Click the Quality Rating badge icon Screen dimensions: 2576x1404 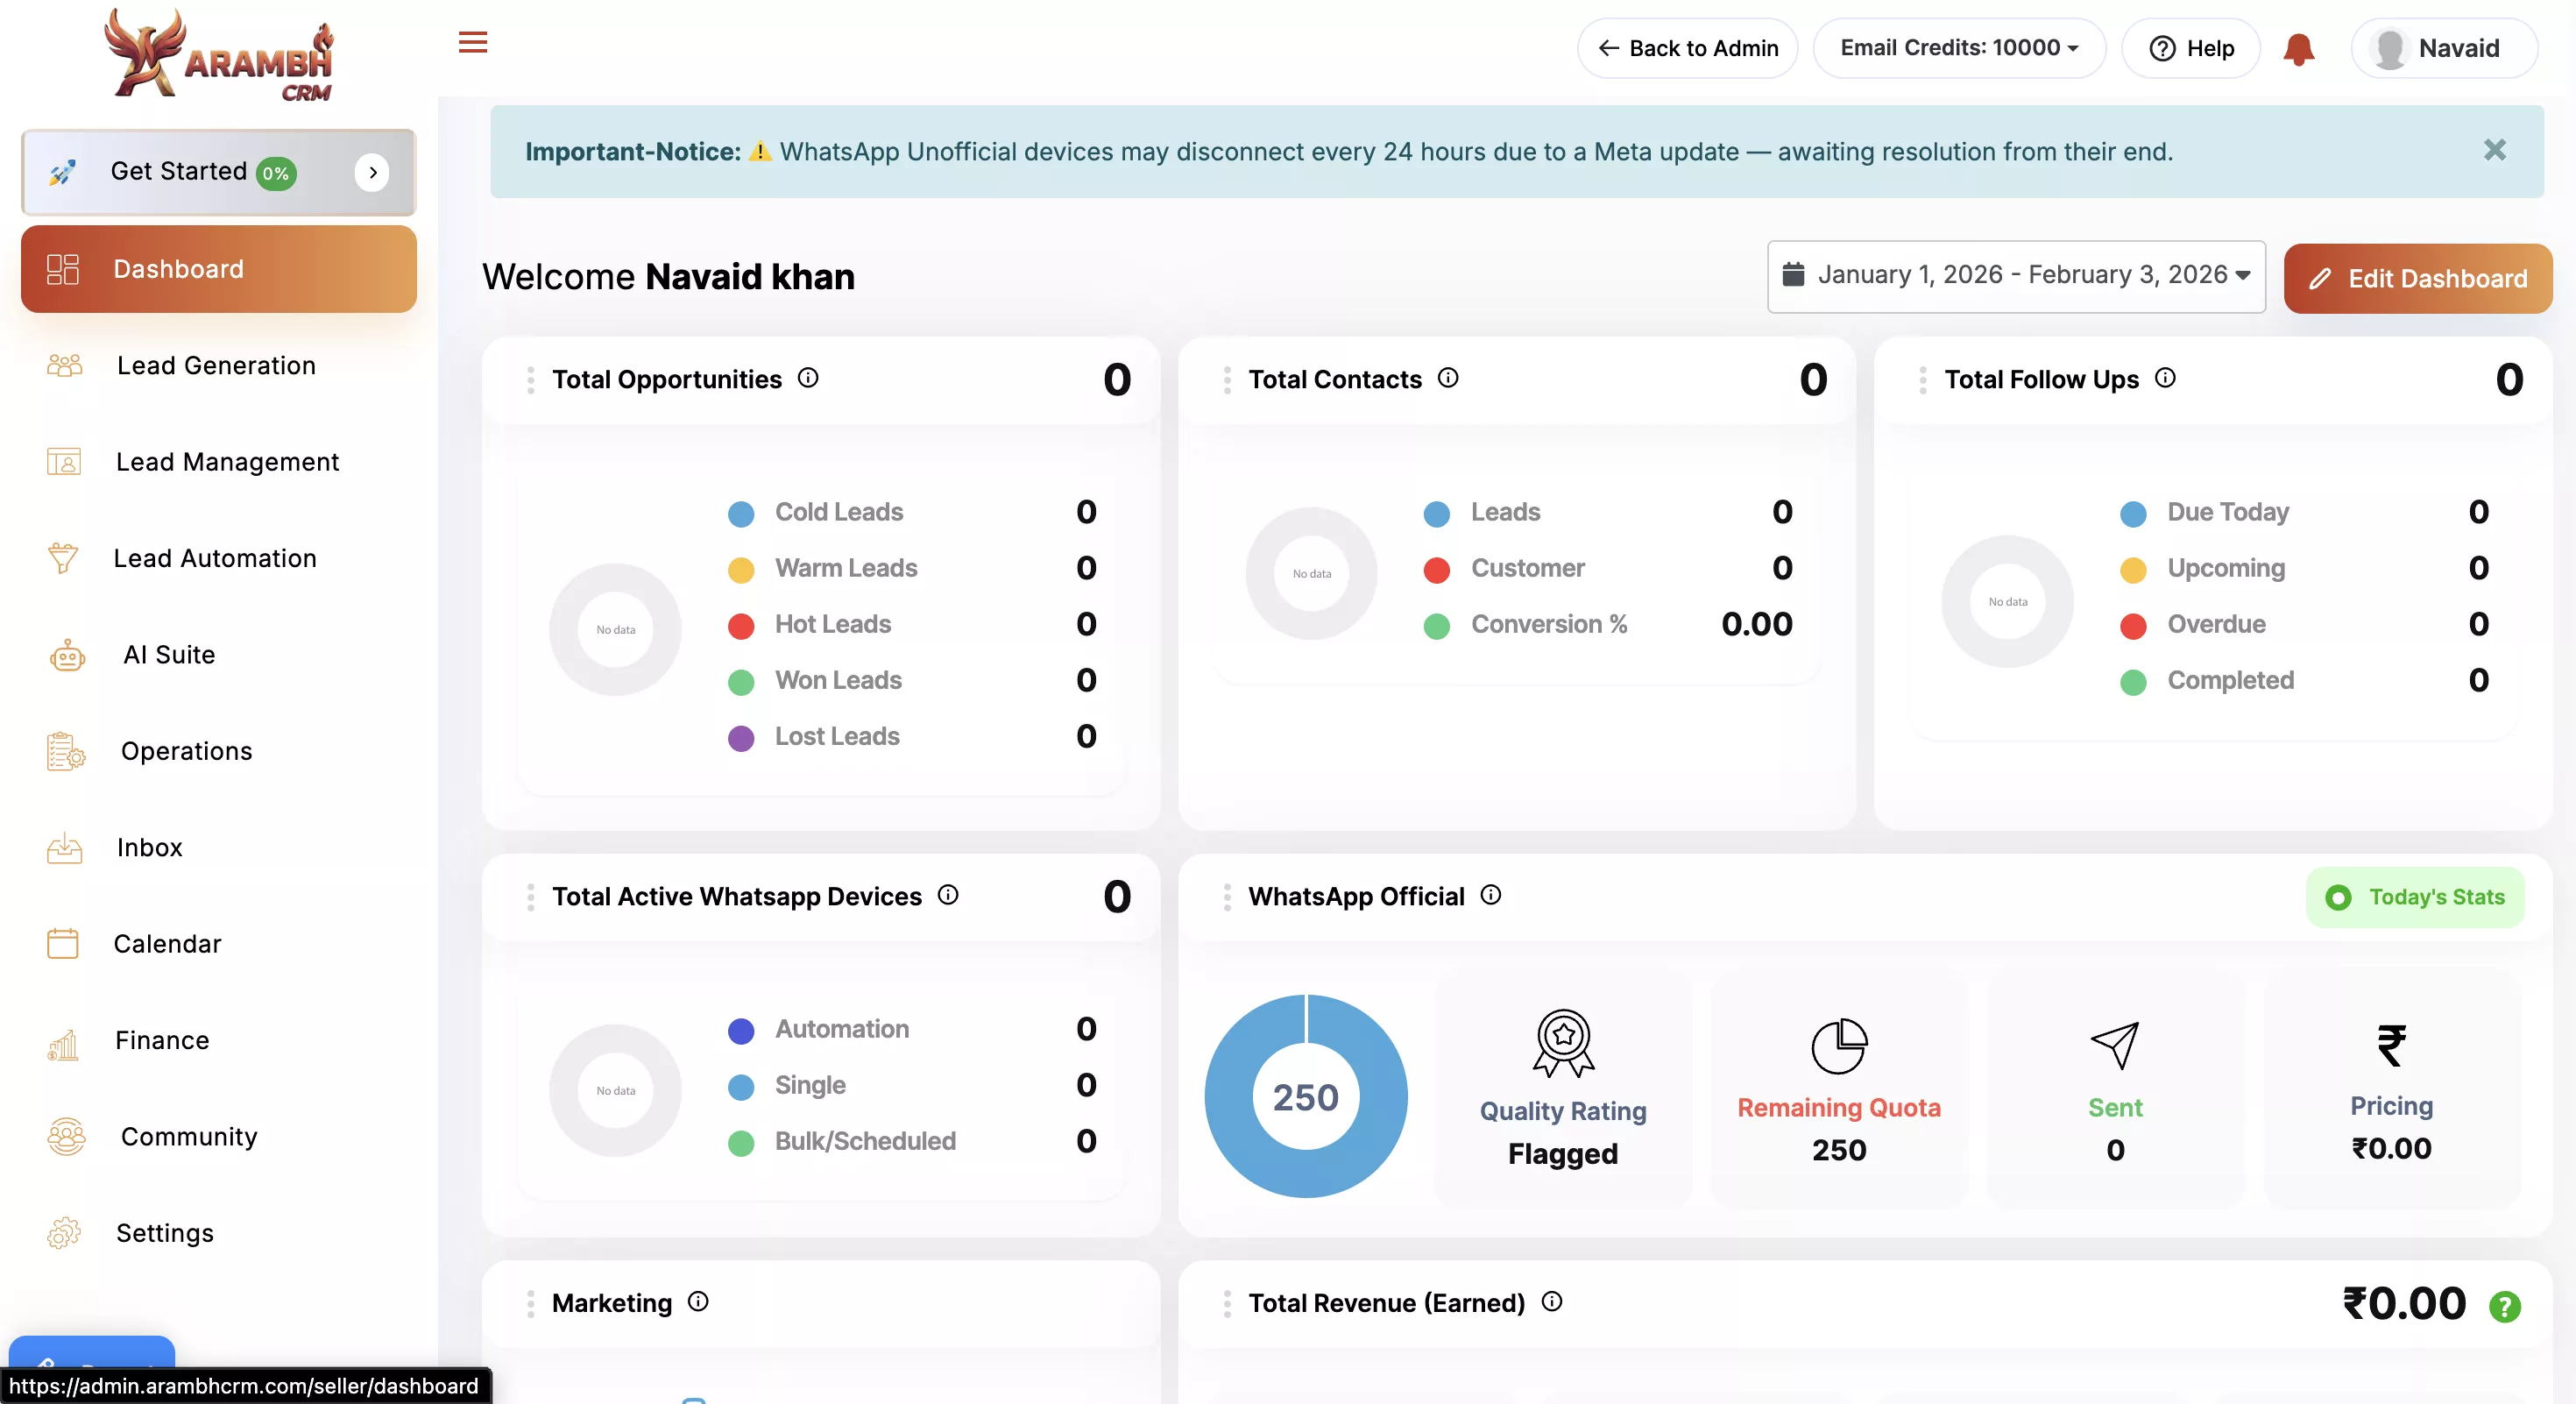[1563, 1043]
